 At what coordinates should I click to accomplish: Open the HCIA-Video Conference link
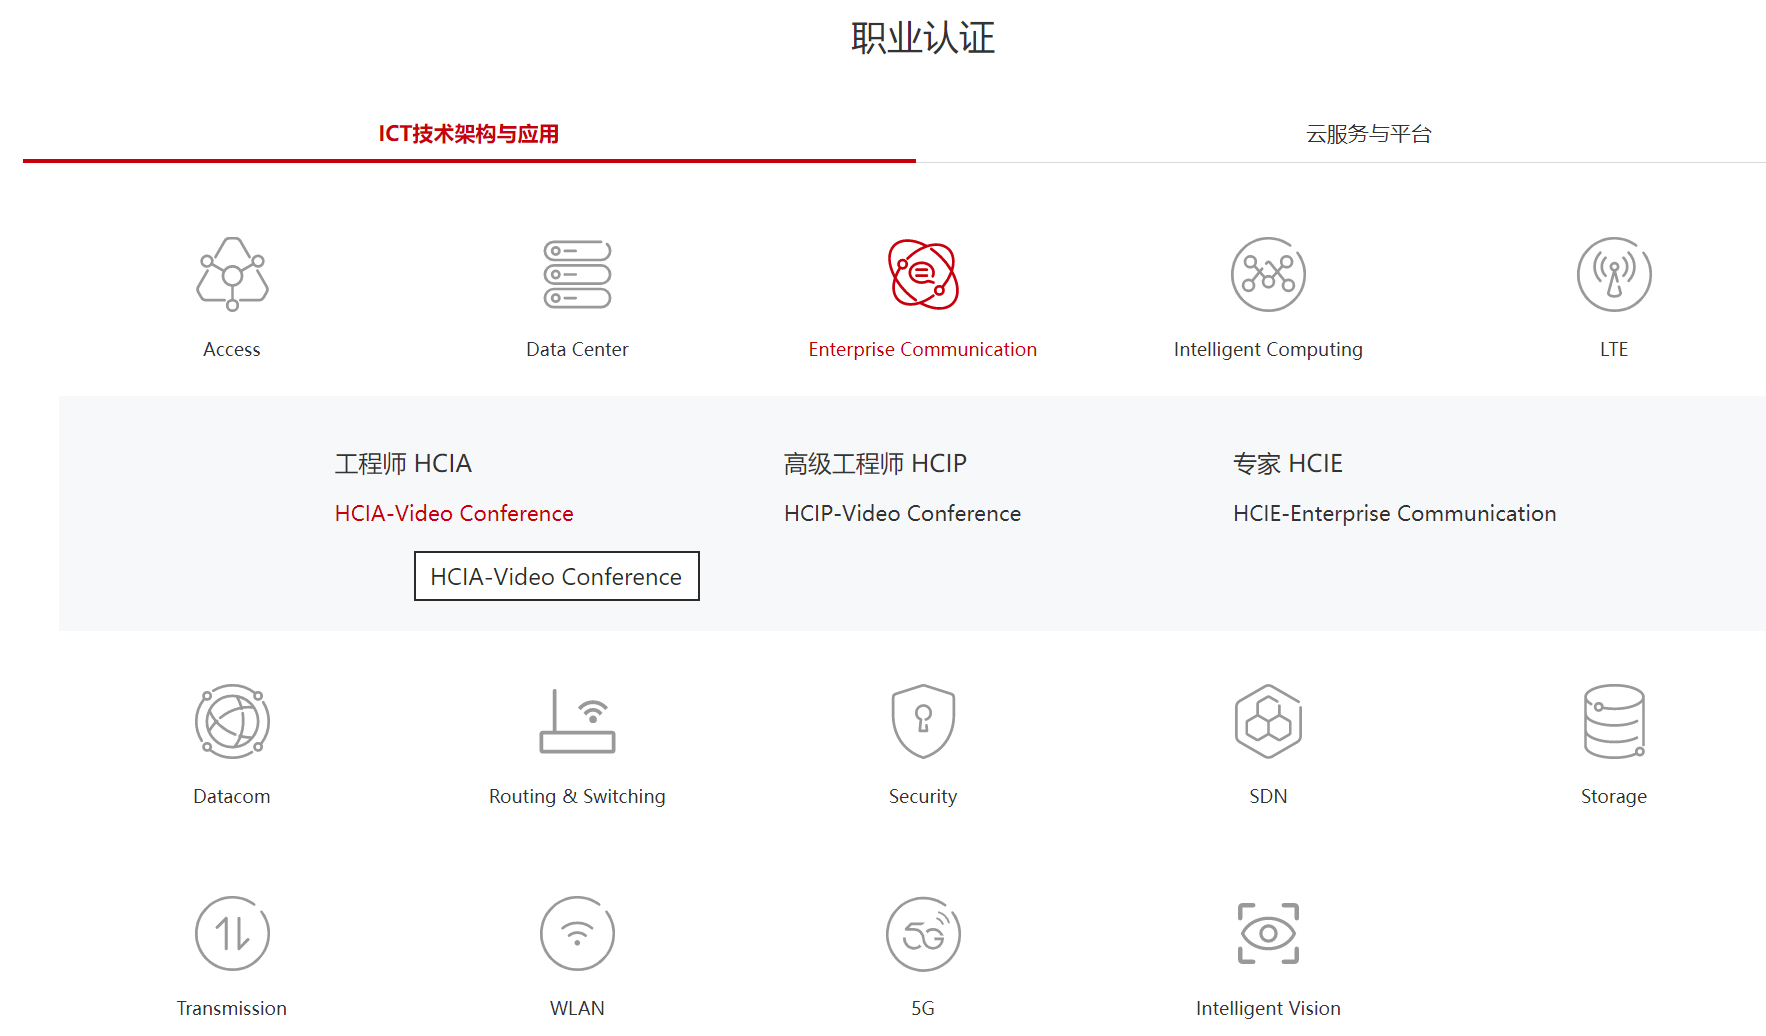pos(453,513)
